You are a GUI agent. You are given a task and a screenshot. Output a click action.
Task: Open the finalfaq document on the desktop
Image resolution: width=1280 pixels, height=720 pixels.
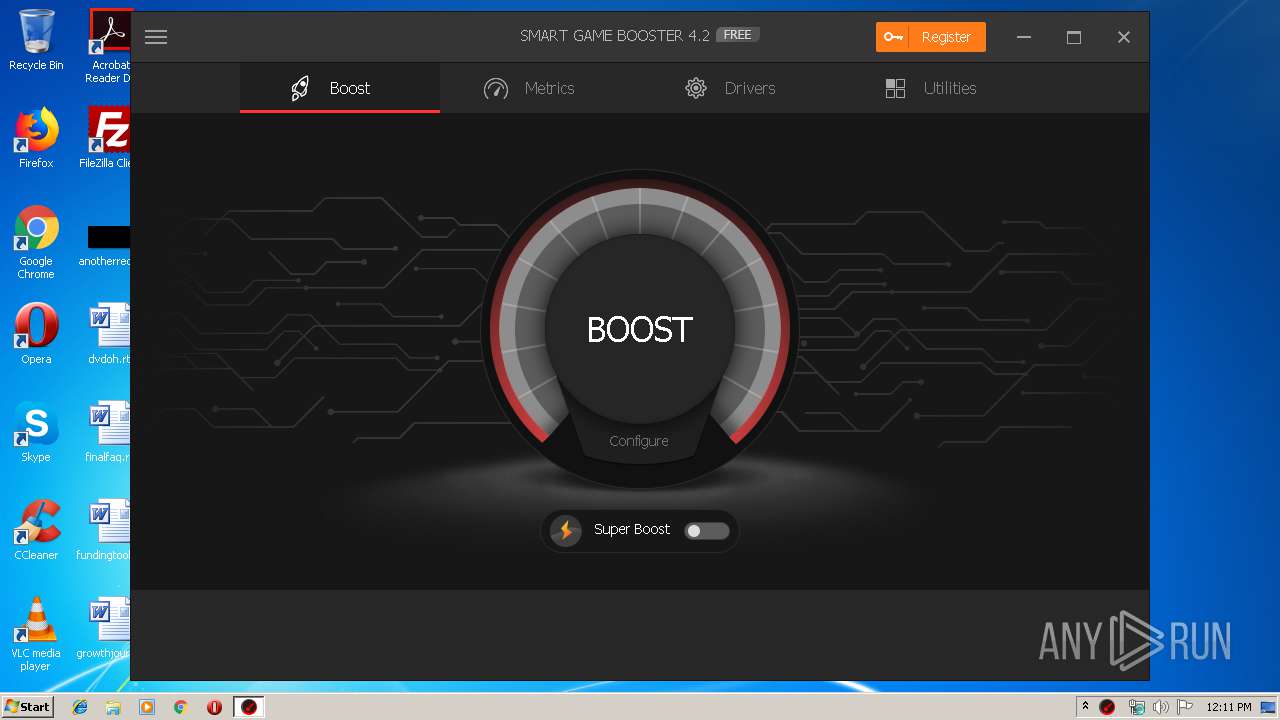[108, 433]
